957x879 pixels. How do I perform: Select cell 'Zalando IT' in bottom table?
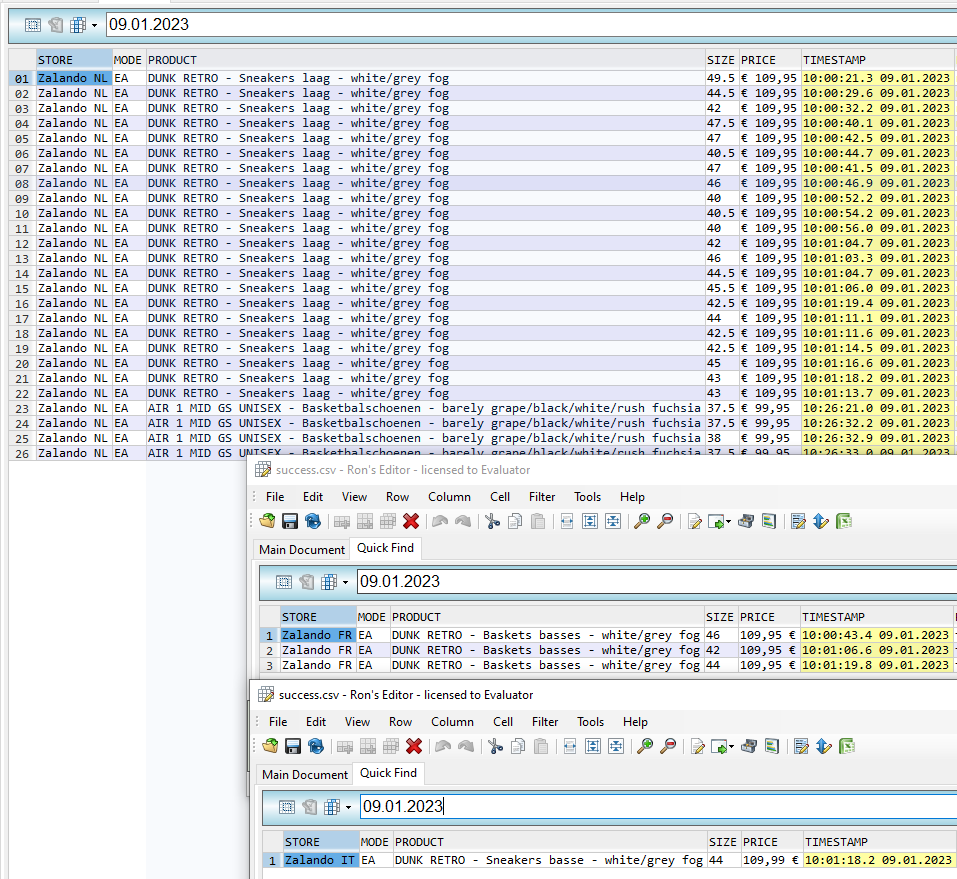[320, 860]
